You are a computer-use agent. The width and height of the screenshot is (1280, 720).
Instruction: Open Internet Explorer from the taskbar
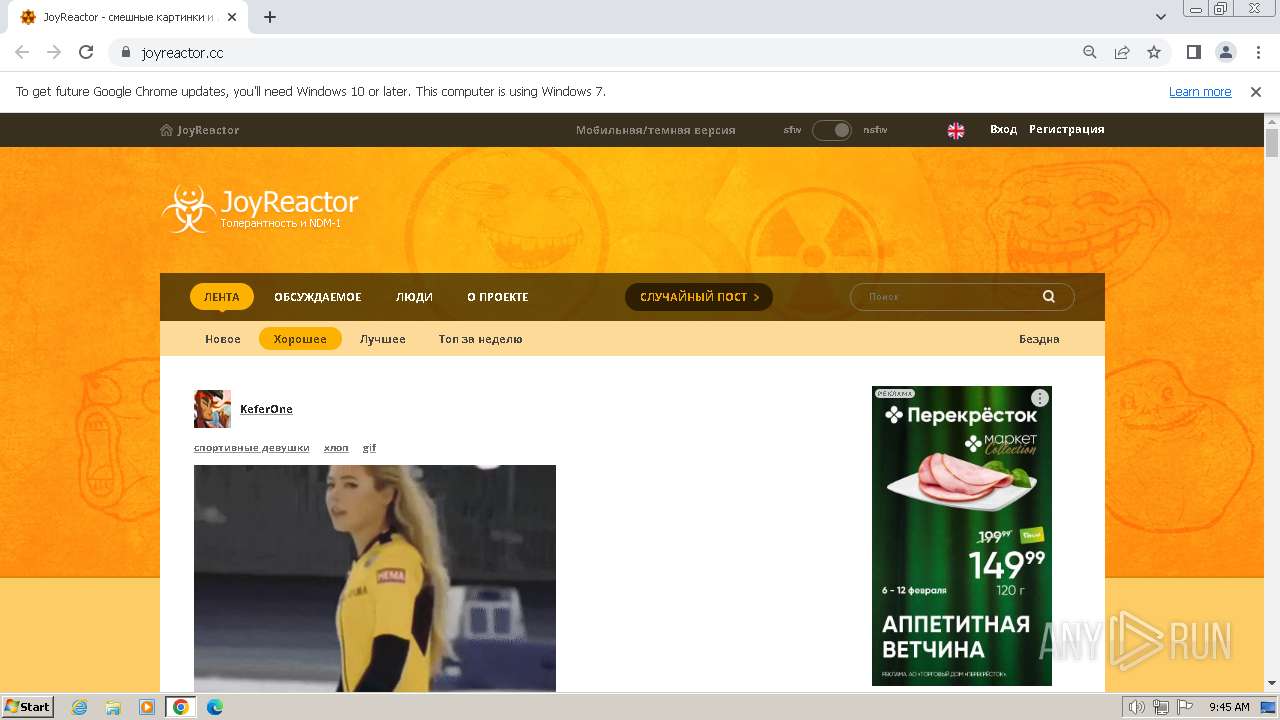(80, 707)
